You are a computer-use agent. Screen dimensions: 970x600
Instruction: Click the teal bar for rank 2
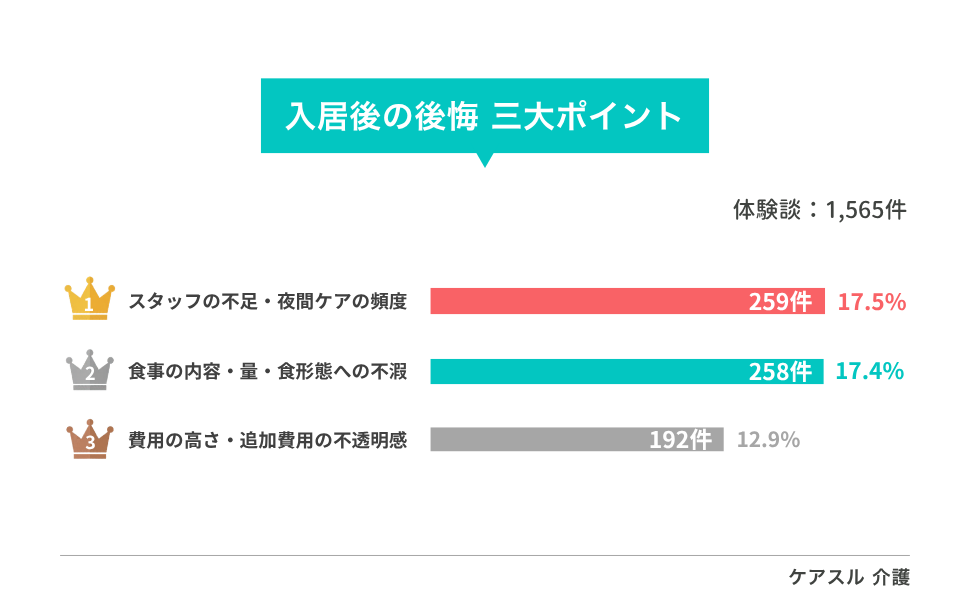point(580,371)
